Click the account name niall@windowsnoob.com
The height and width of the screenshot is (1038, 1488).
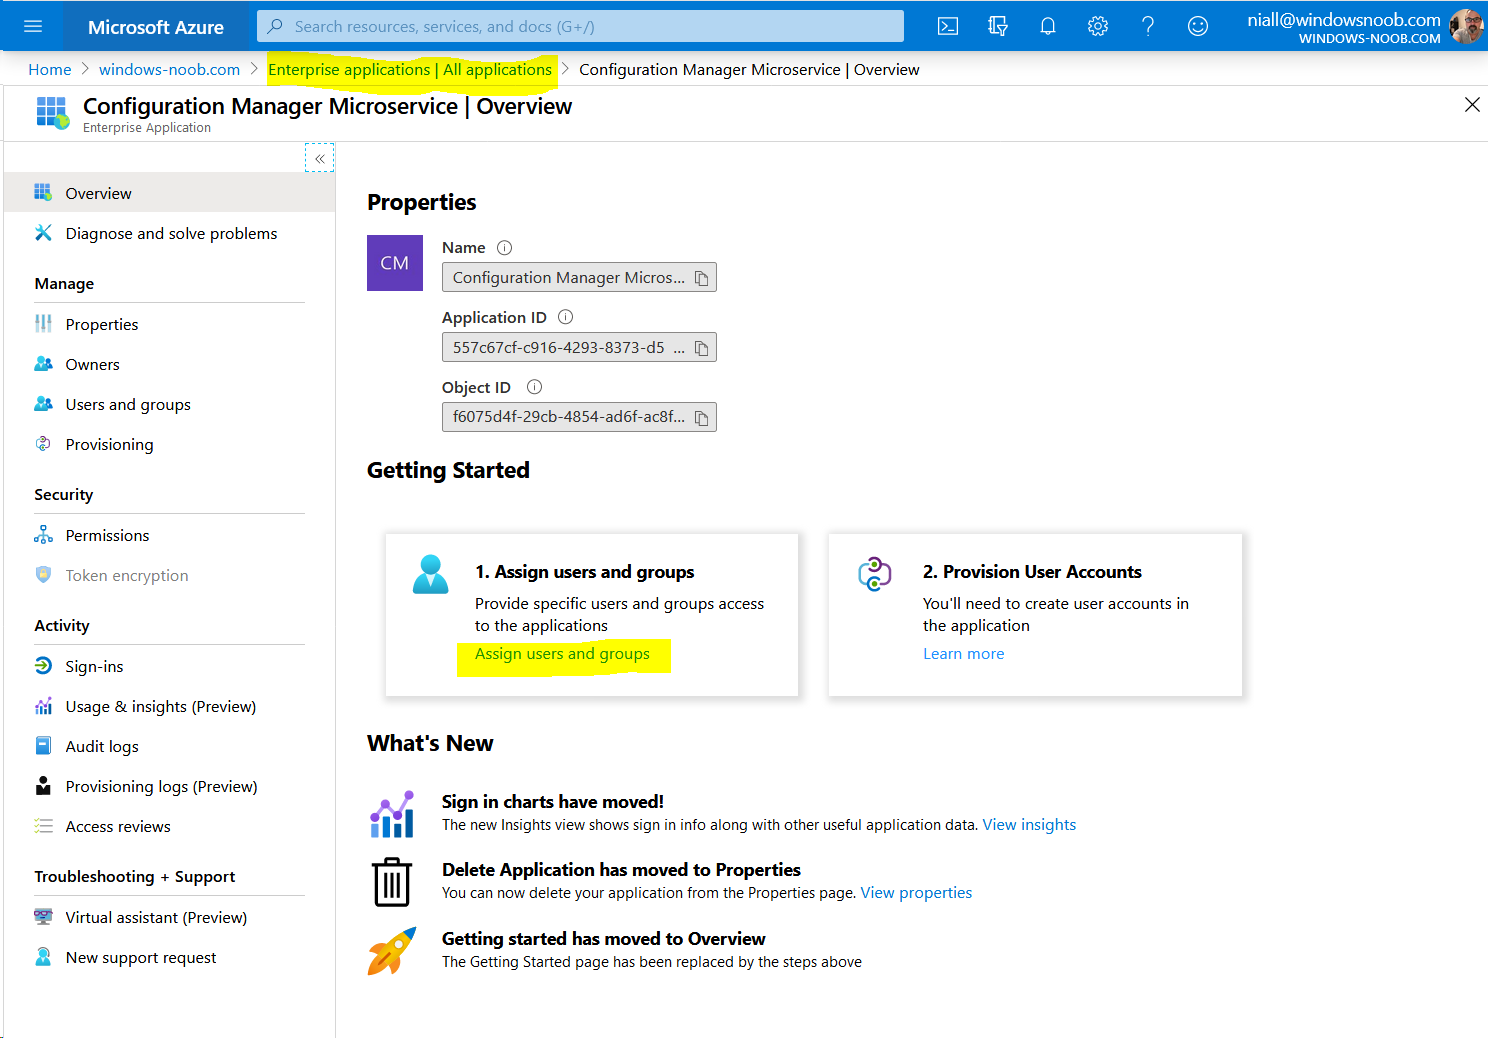(x=1344, y=19)
